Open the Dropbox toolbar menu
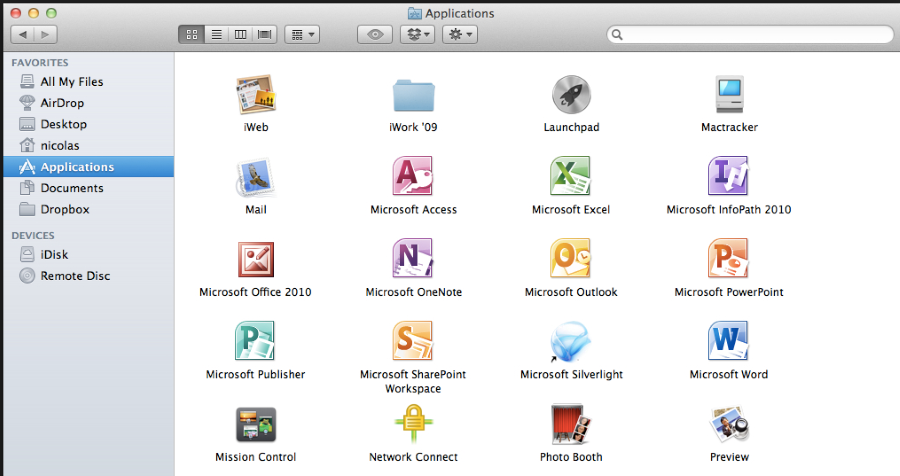Screen dimensions: 900x476 (417, 34)
